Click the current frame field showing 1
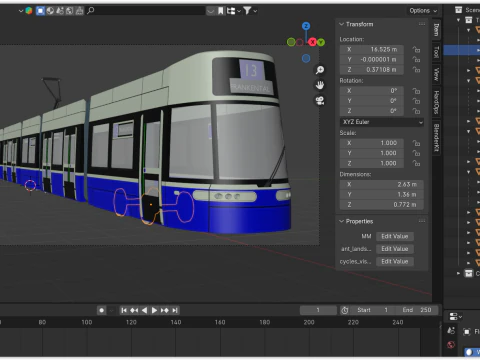 tap(318, 310)
